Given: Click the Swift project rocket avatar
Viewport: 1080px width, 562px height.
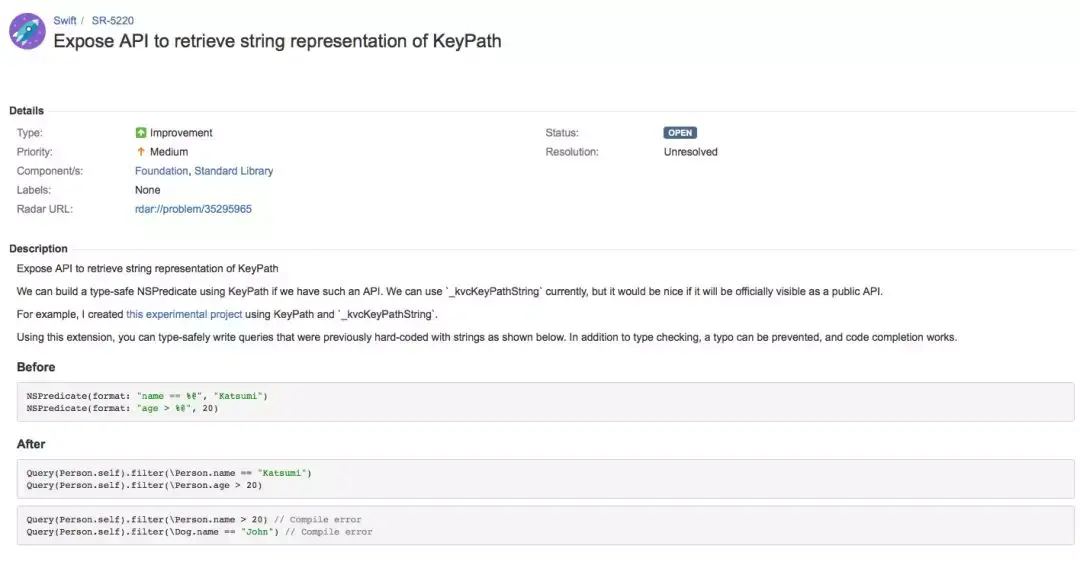Looking at the screenshot, I should coord(27,31).
